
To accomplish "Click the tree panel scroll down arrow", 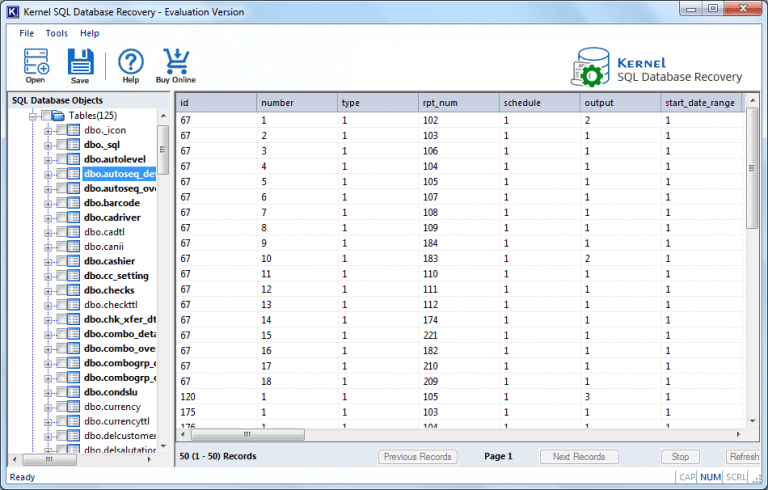I will coord(164,446).
